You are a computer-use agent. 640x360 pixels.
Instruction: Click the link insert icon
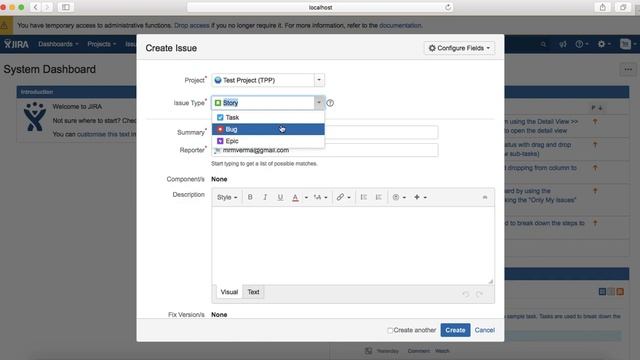click(340, 197)
